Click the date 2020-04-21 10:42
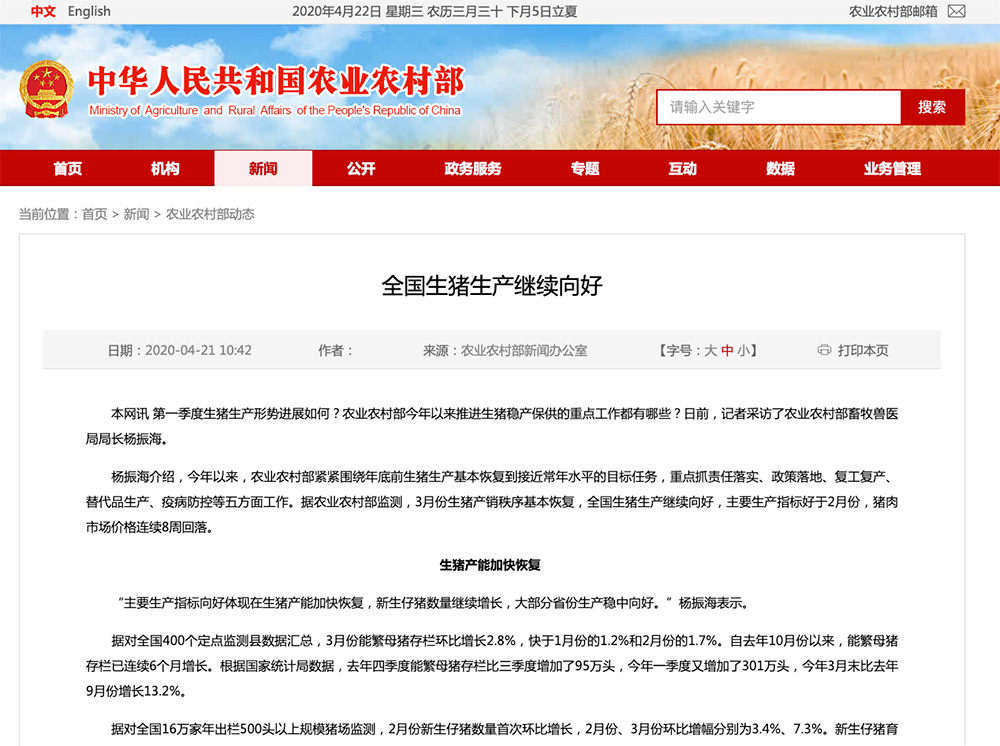1000x746 pixels. [x=198, y=350]
